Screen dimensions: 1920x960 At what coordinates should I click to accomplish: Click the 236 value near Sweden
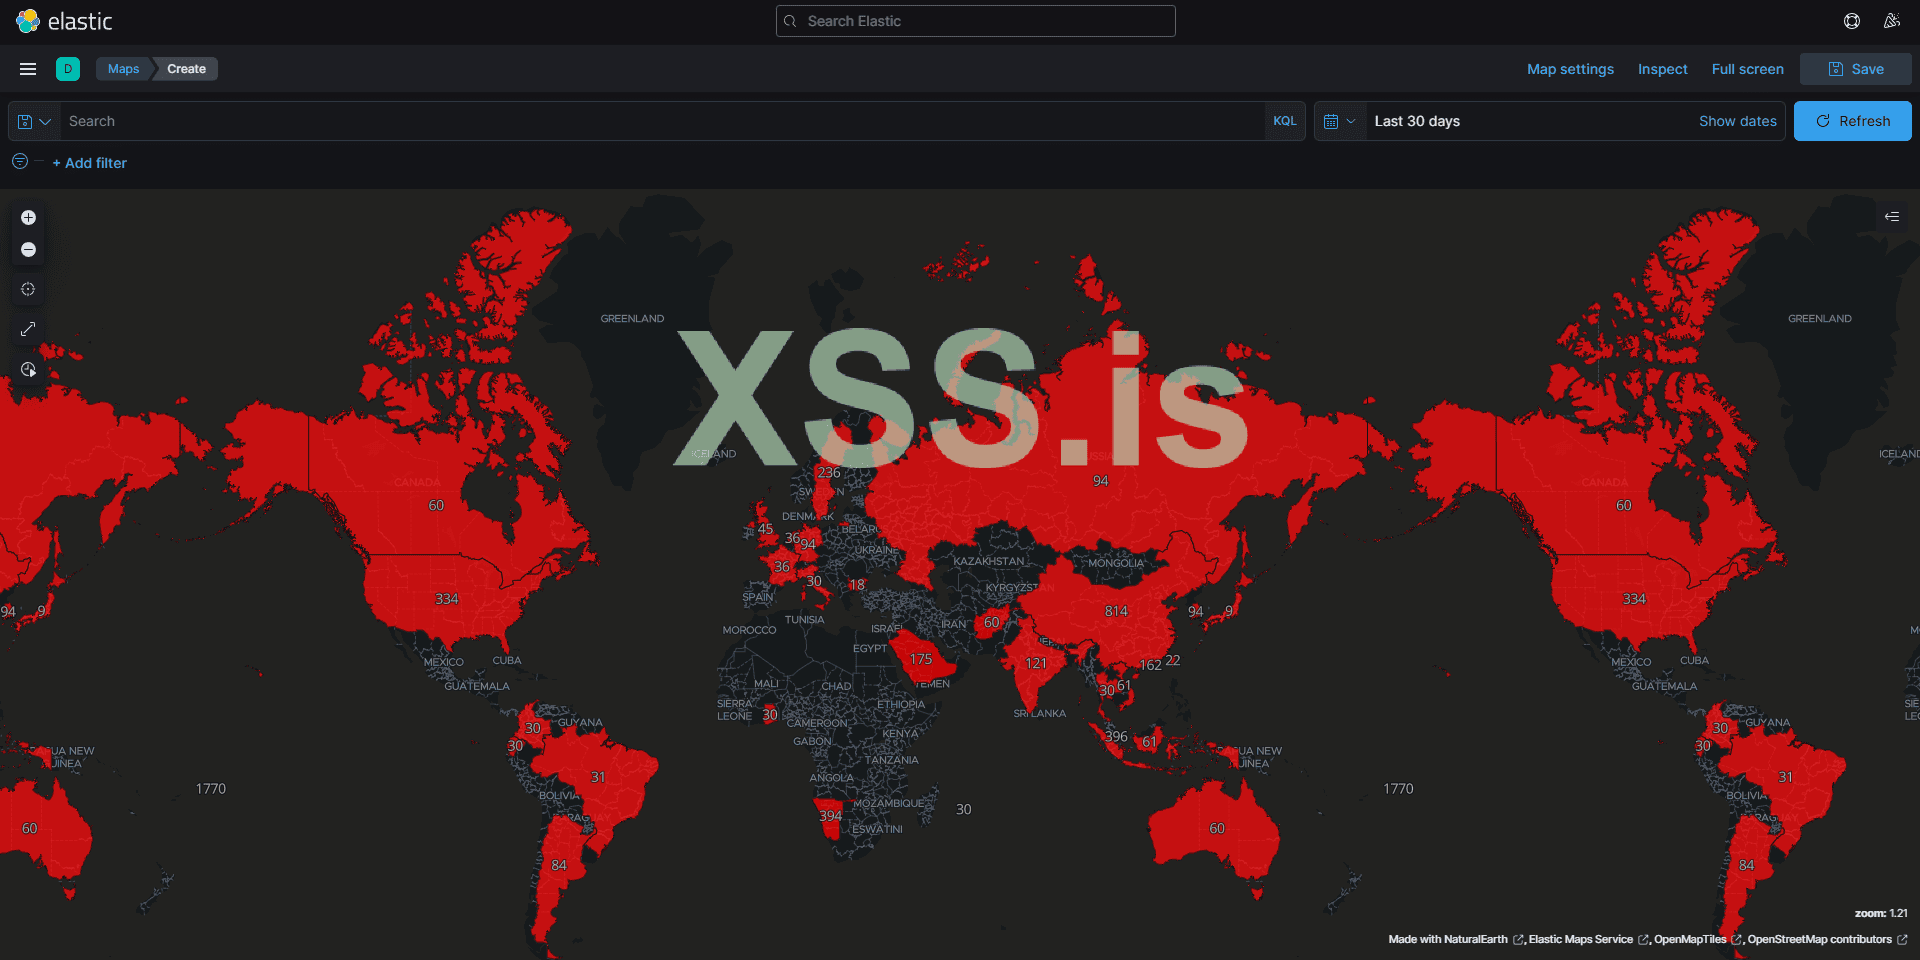point(829,472)
